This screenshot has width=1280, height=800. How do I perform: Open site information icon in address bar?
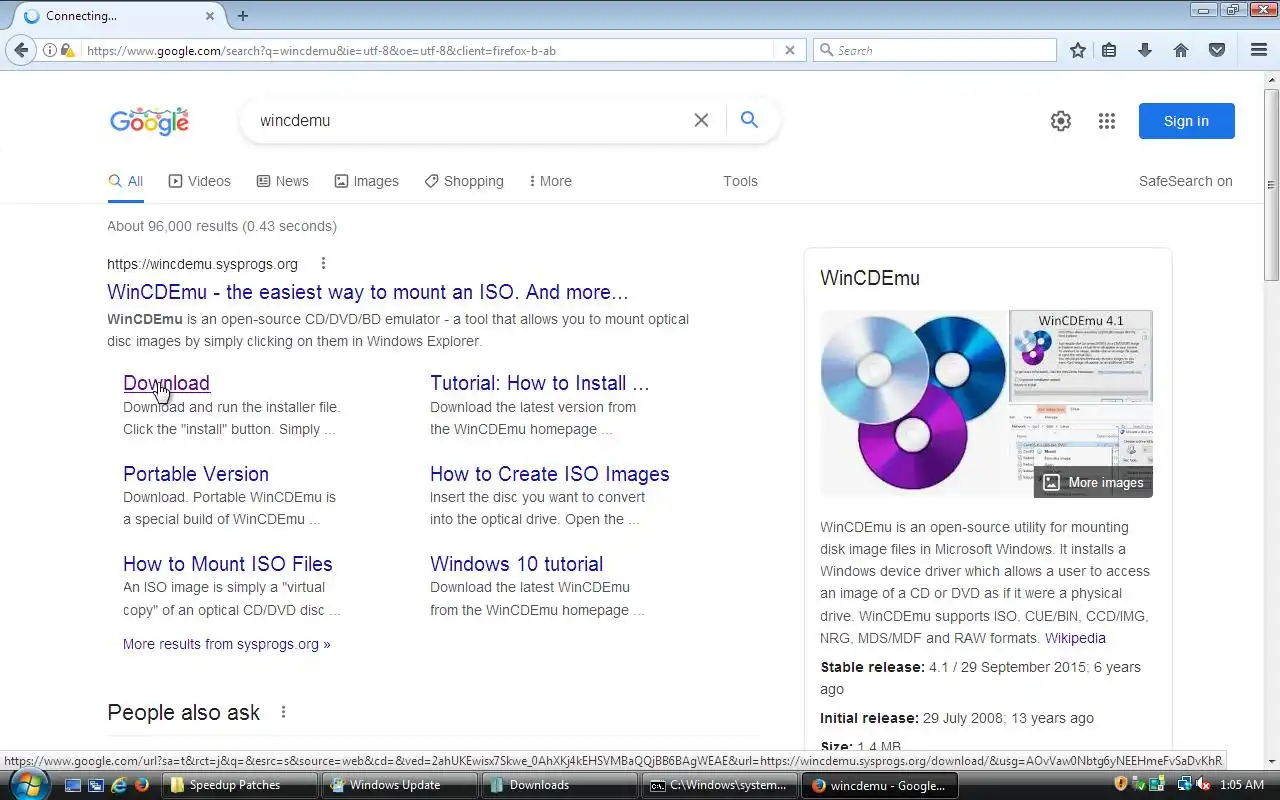pos(49,50)
